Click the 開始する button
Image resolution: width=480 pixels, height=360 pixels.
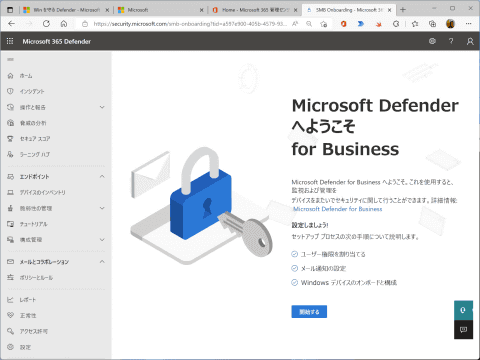(309, 312)
